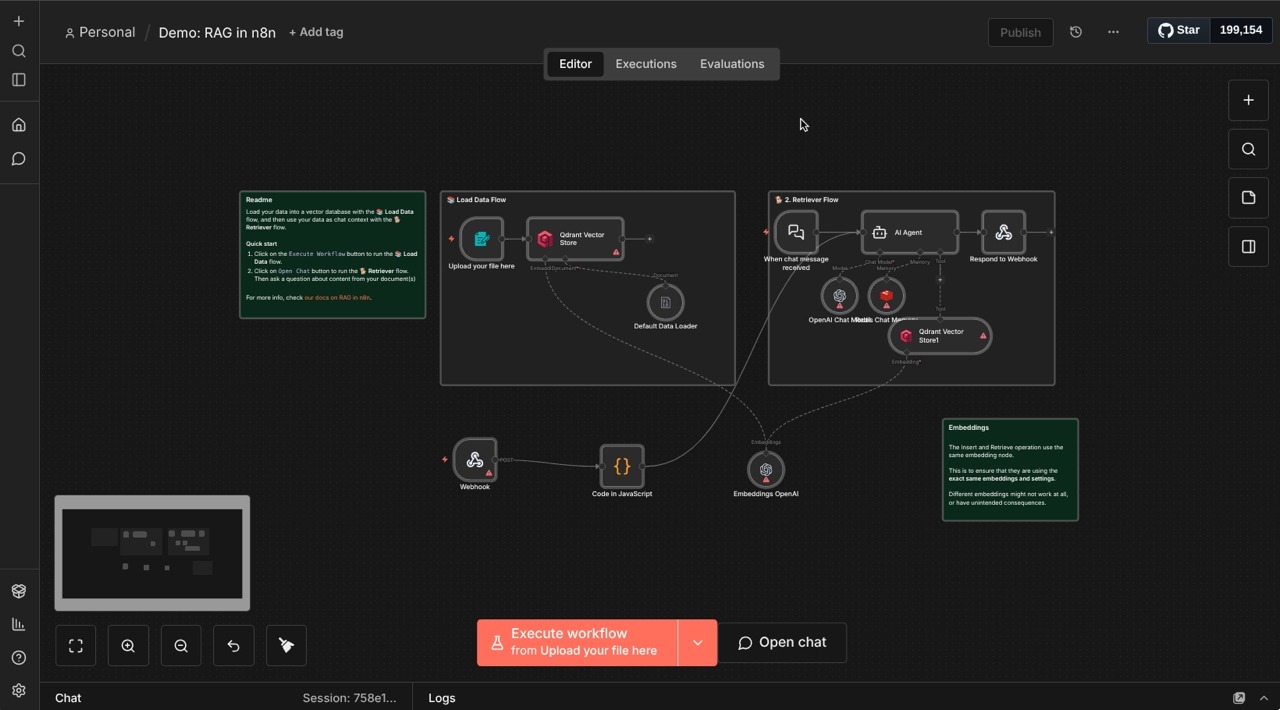Open the three-dot workflow menu
Screen dimensions: 1280x710
pos(1113,32)
